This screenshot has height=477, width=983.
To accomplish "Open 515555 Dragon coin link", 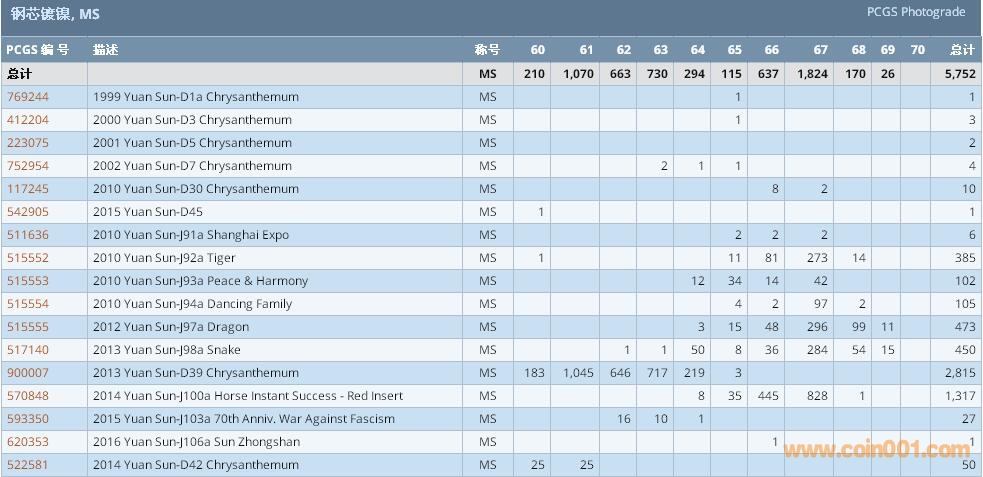I will click(x=28, y=327).
